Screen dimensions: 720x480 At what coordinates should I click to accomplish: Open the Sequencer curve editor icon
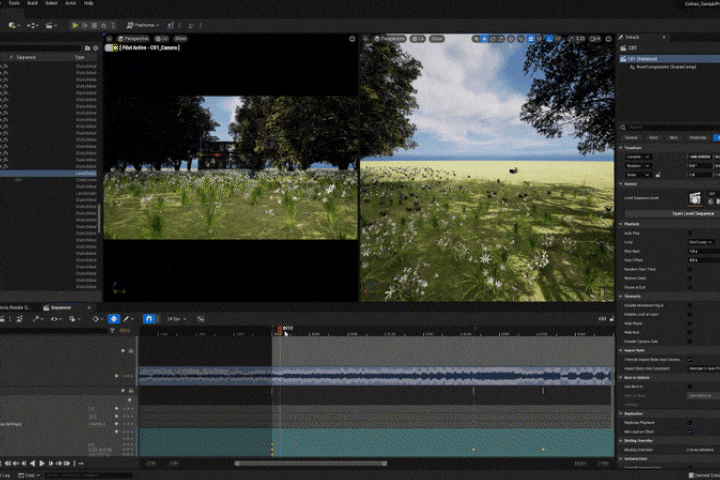[201, 319]
